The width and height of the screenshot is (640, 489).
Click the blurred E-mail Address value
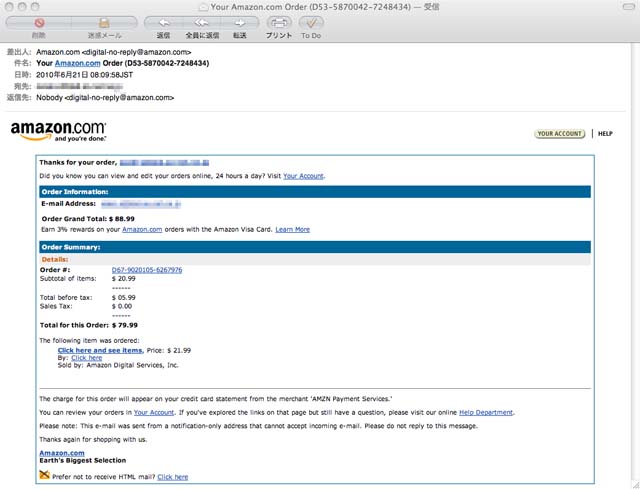(x=141, y=204)
